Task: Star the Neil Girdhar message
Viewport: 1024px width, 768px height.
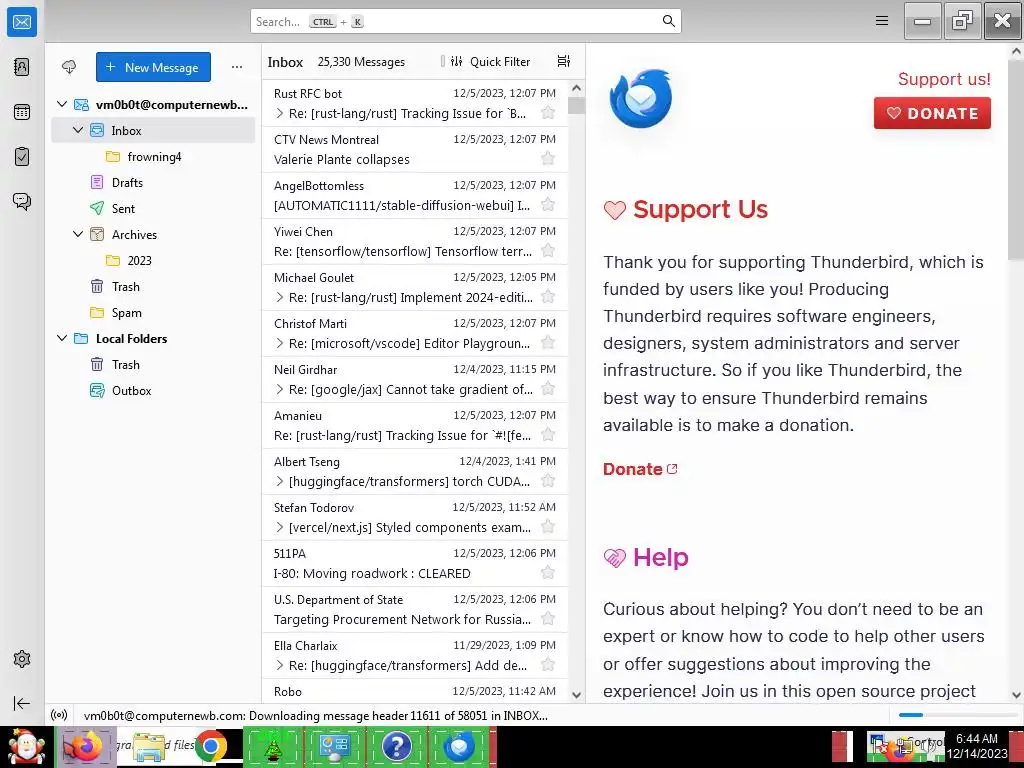Action: pyautogui.click(x=548, y=389)
